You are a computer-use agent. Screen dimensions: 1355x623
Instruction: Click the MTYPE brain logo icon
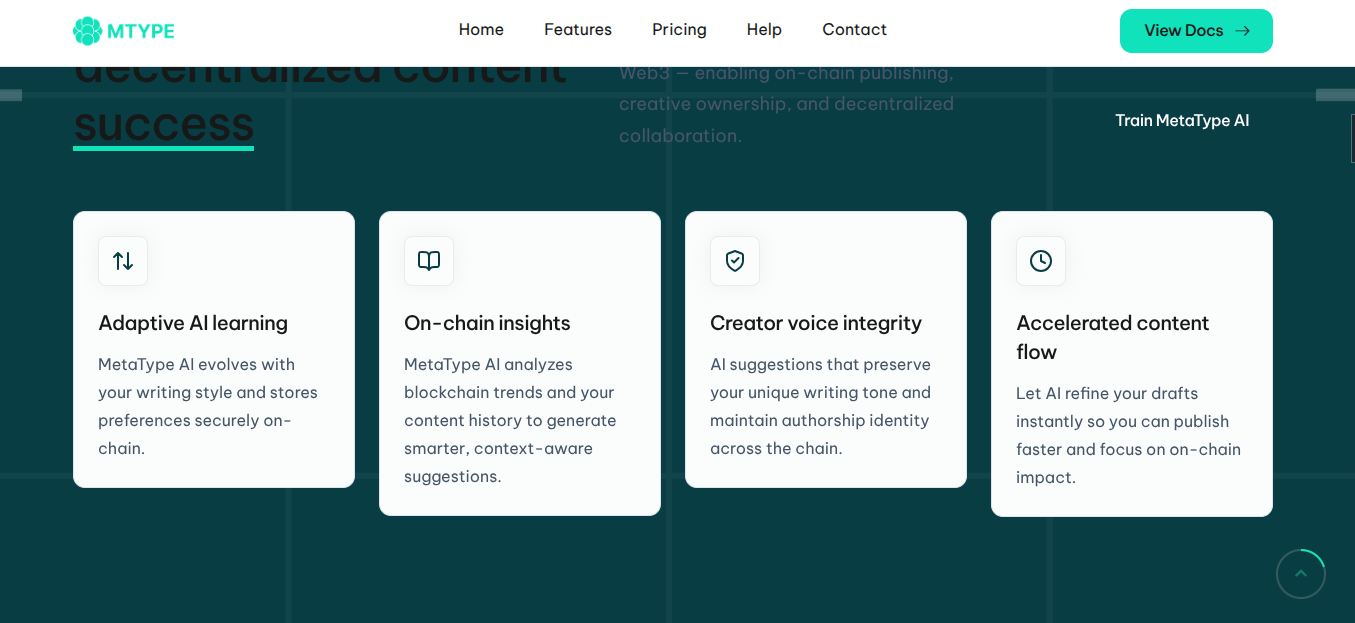[x=88, y=31]
